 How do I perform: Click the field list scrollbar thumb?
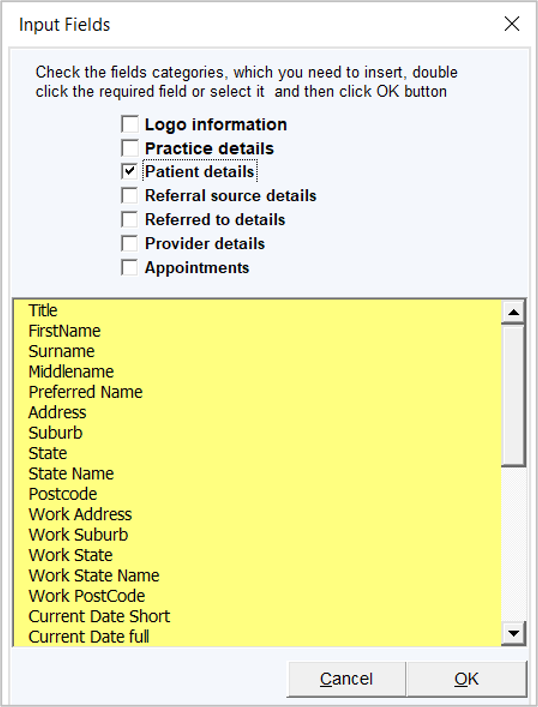point(513,395)
